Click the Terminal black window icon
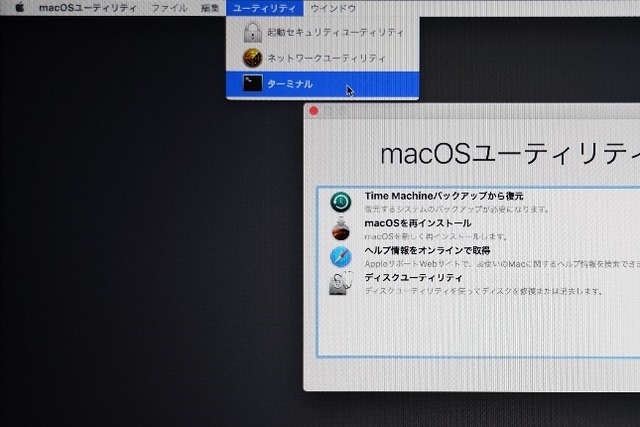 coord(253,83)
